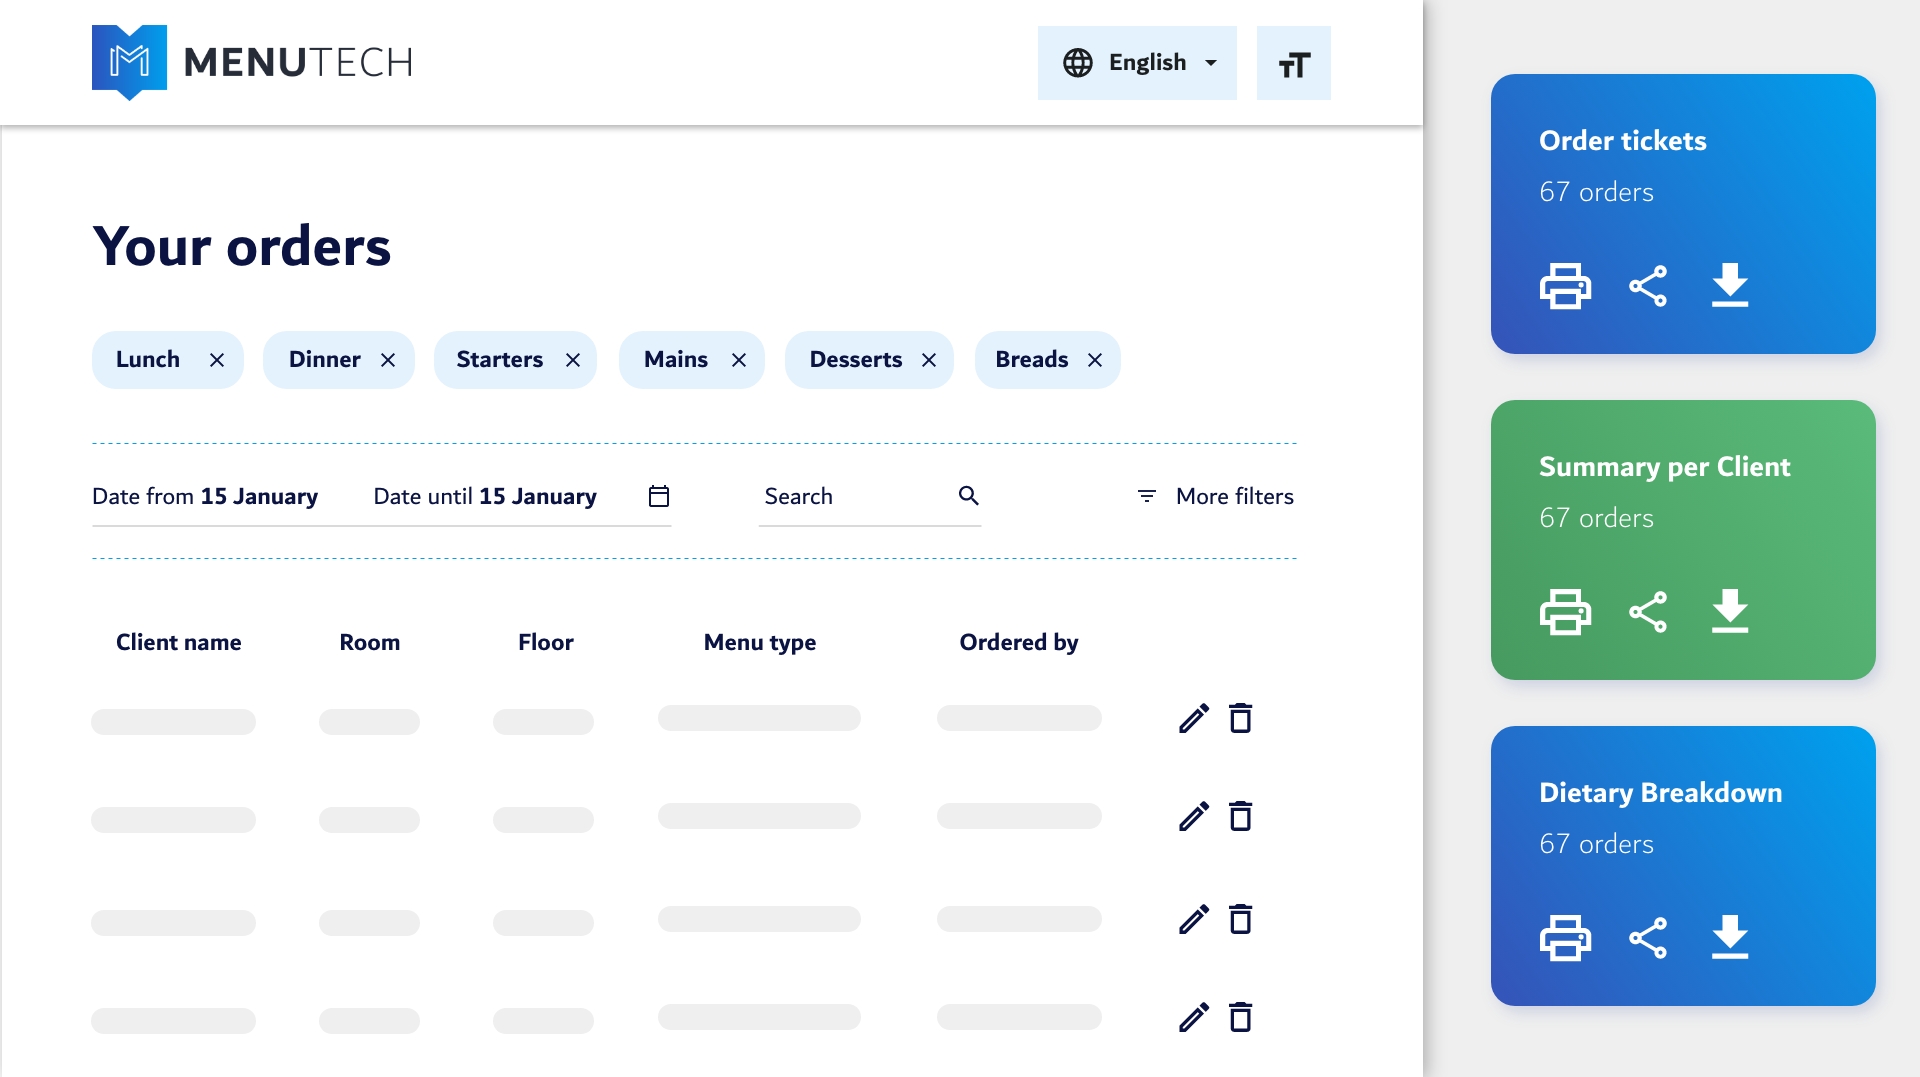Share the Order tickets report

[x=1648, y=287]
